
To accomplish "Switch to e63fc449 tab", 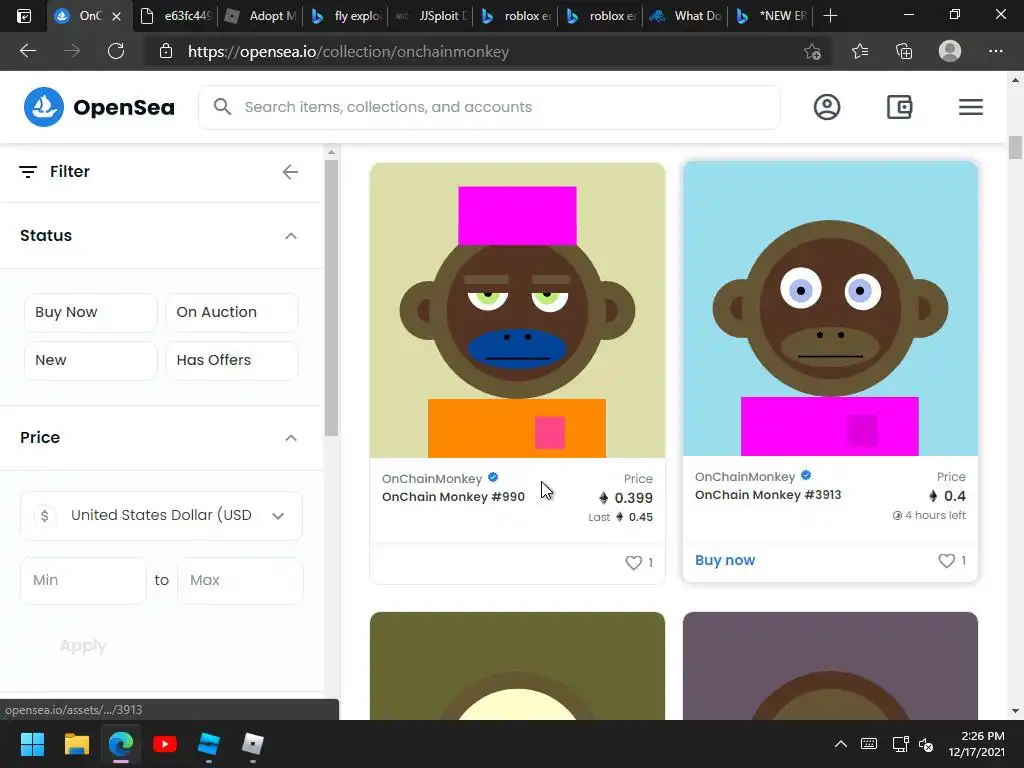I will coord(176,16).
